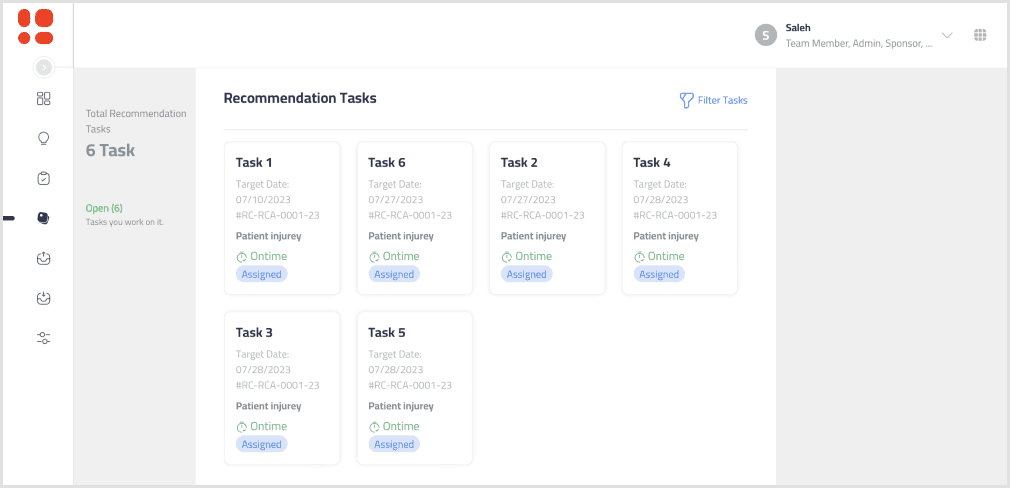Click the Ontime clock icon on Task 5
Viewport: 1010px width, 488px height.
[x=374, y=427]
